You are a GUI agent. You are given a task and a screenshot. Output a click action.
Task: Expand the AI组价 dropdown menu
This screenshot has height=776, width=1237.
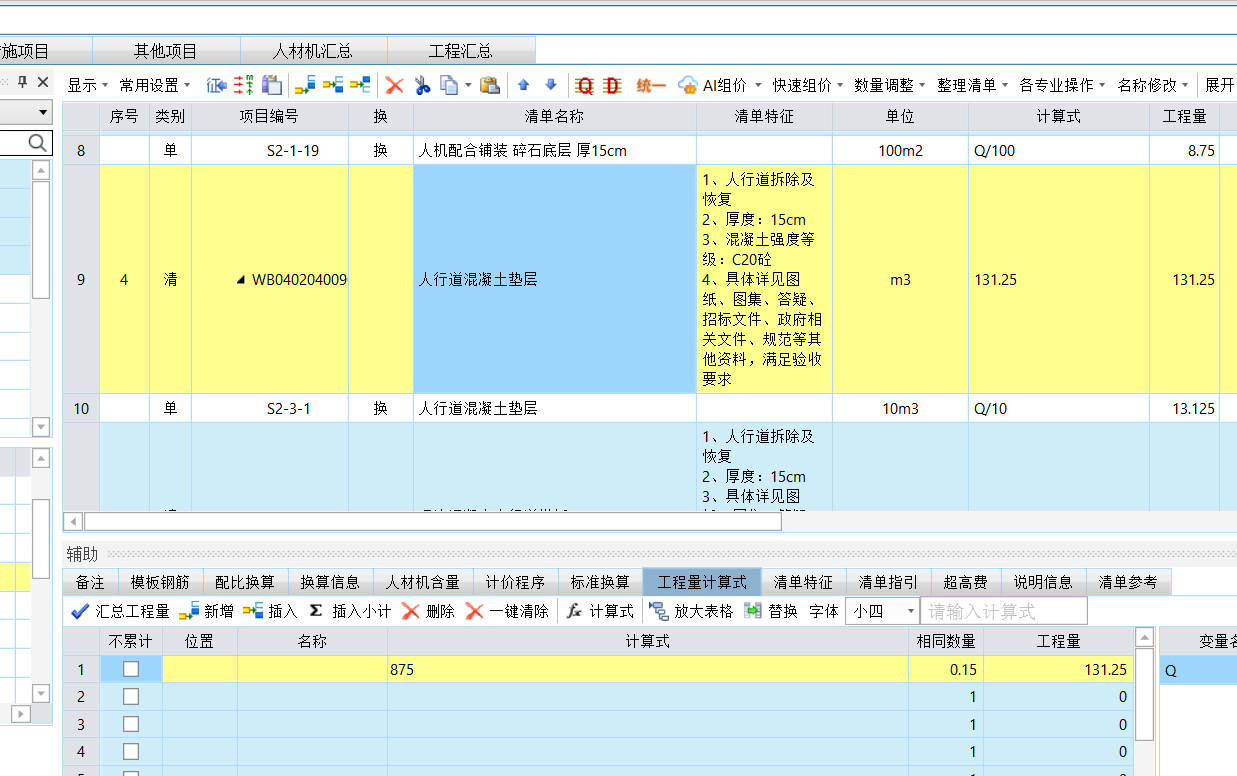(x=758, y=86)
